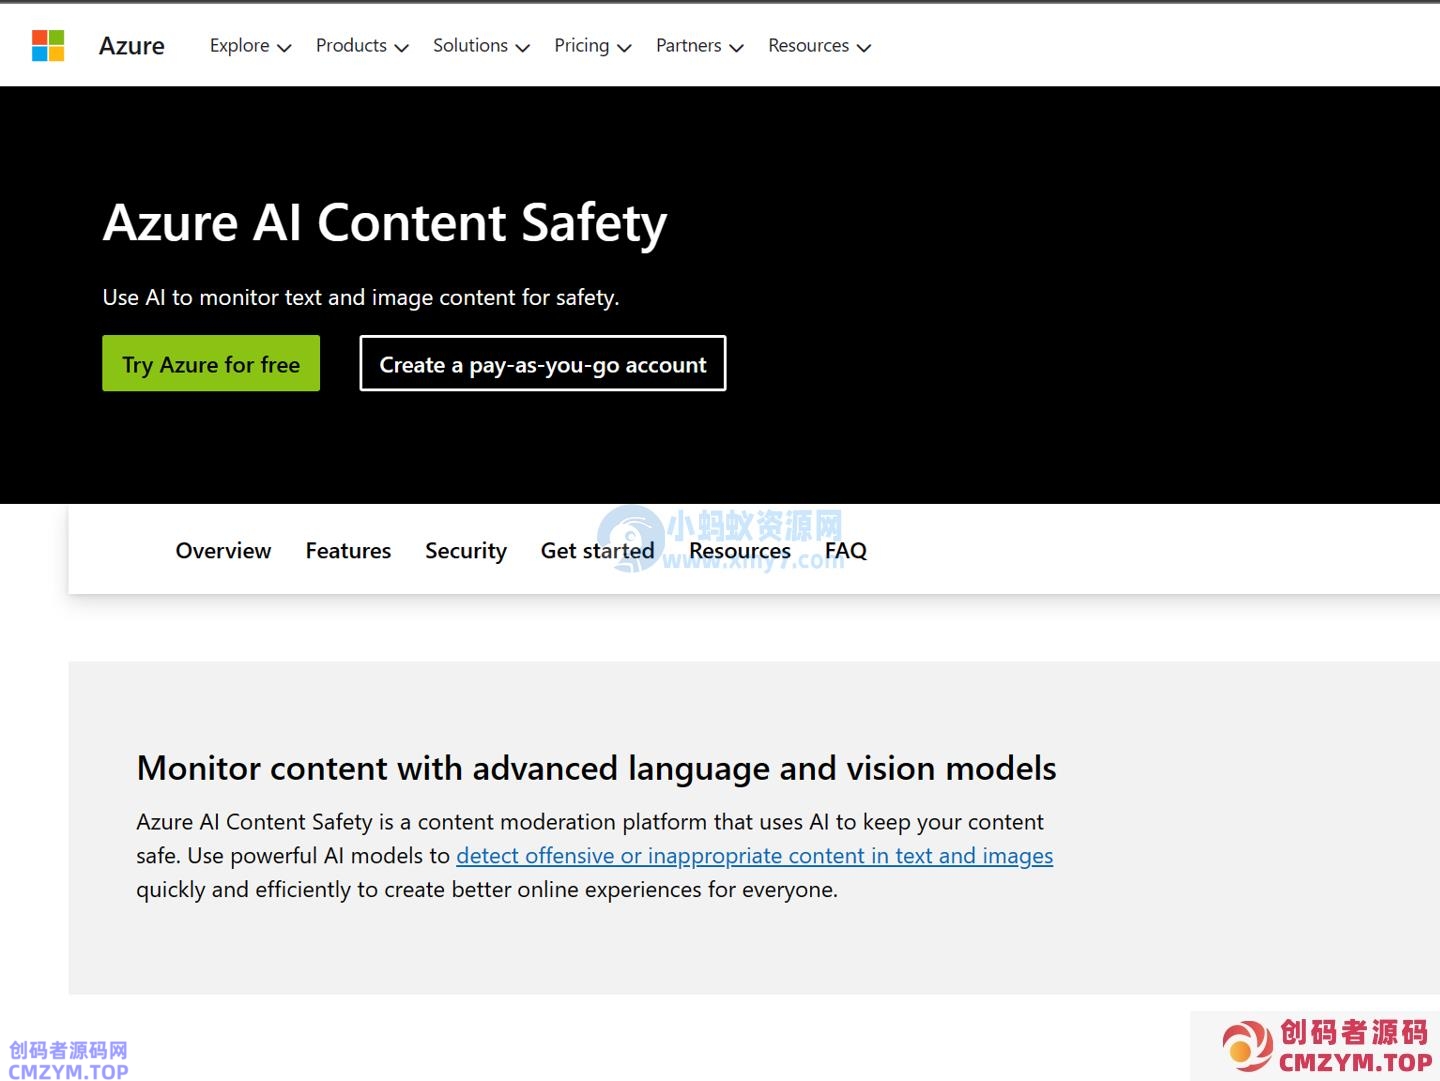1440x1081 pixels.
Task: Select the Security tab
Action: click(x=466, y=551)
